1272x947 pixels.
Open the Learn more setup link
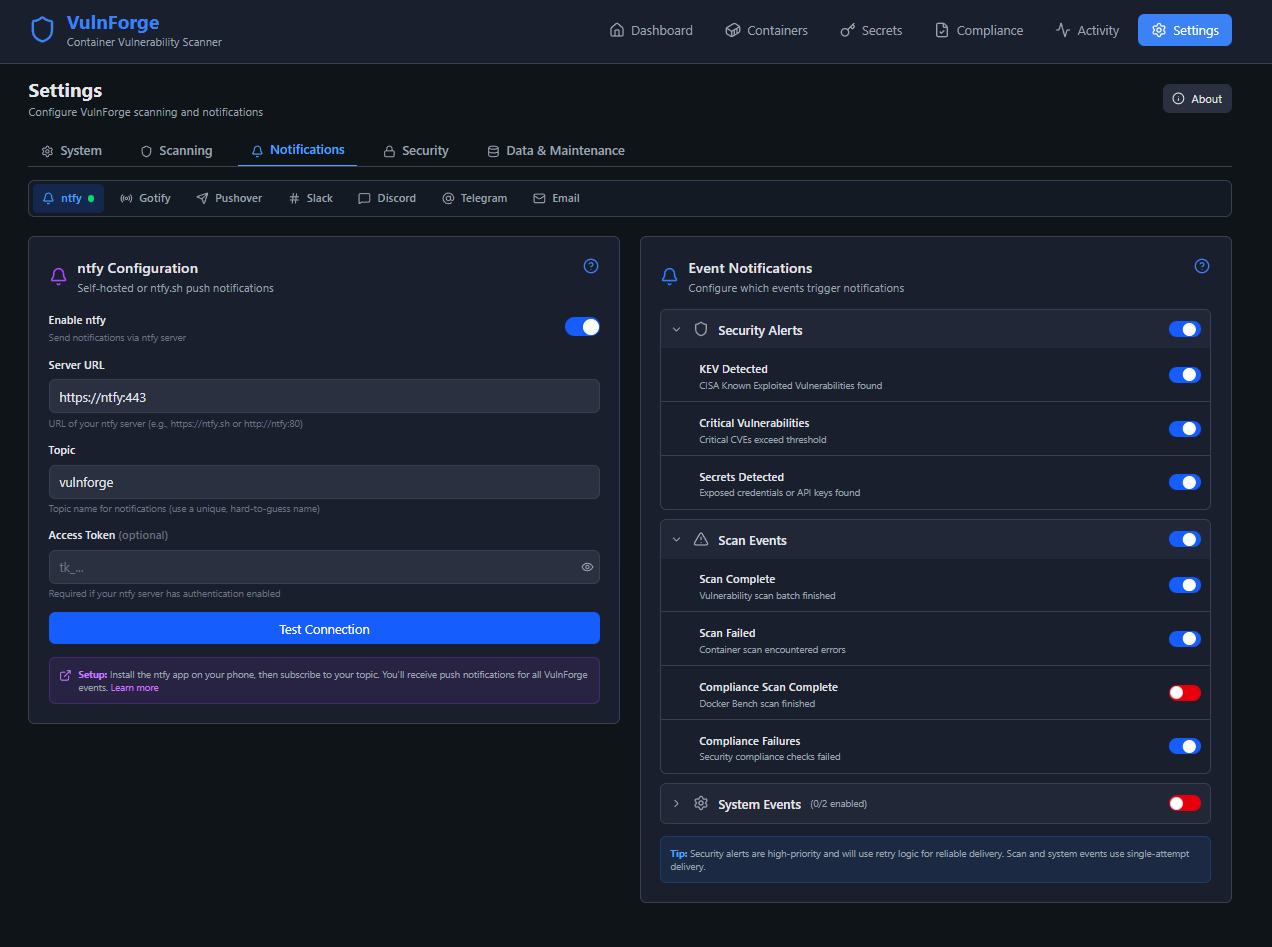pos(134,688)
